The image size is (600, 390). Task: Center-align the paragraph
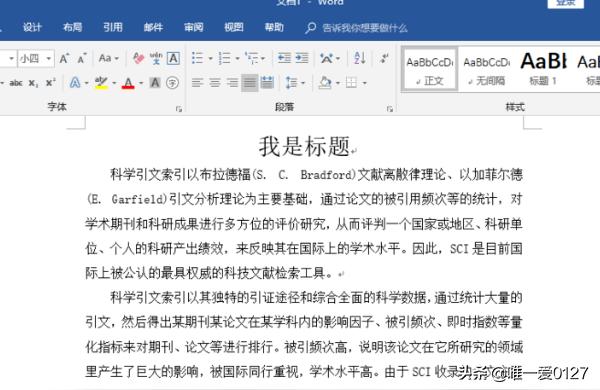pos(215,83)
